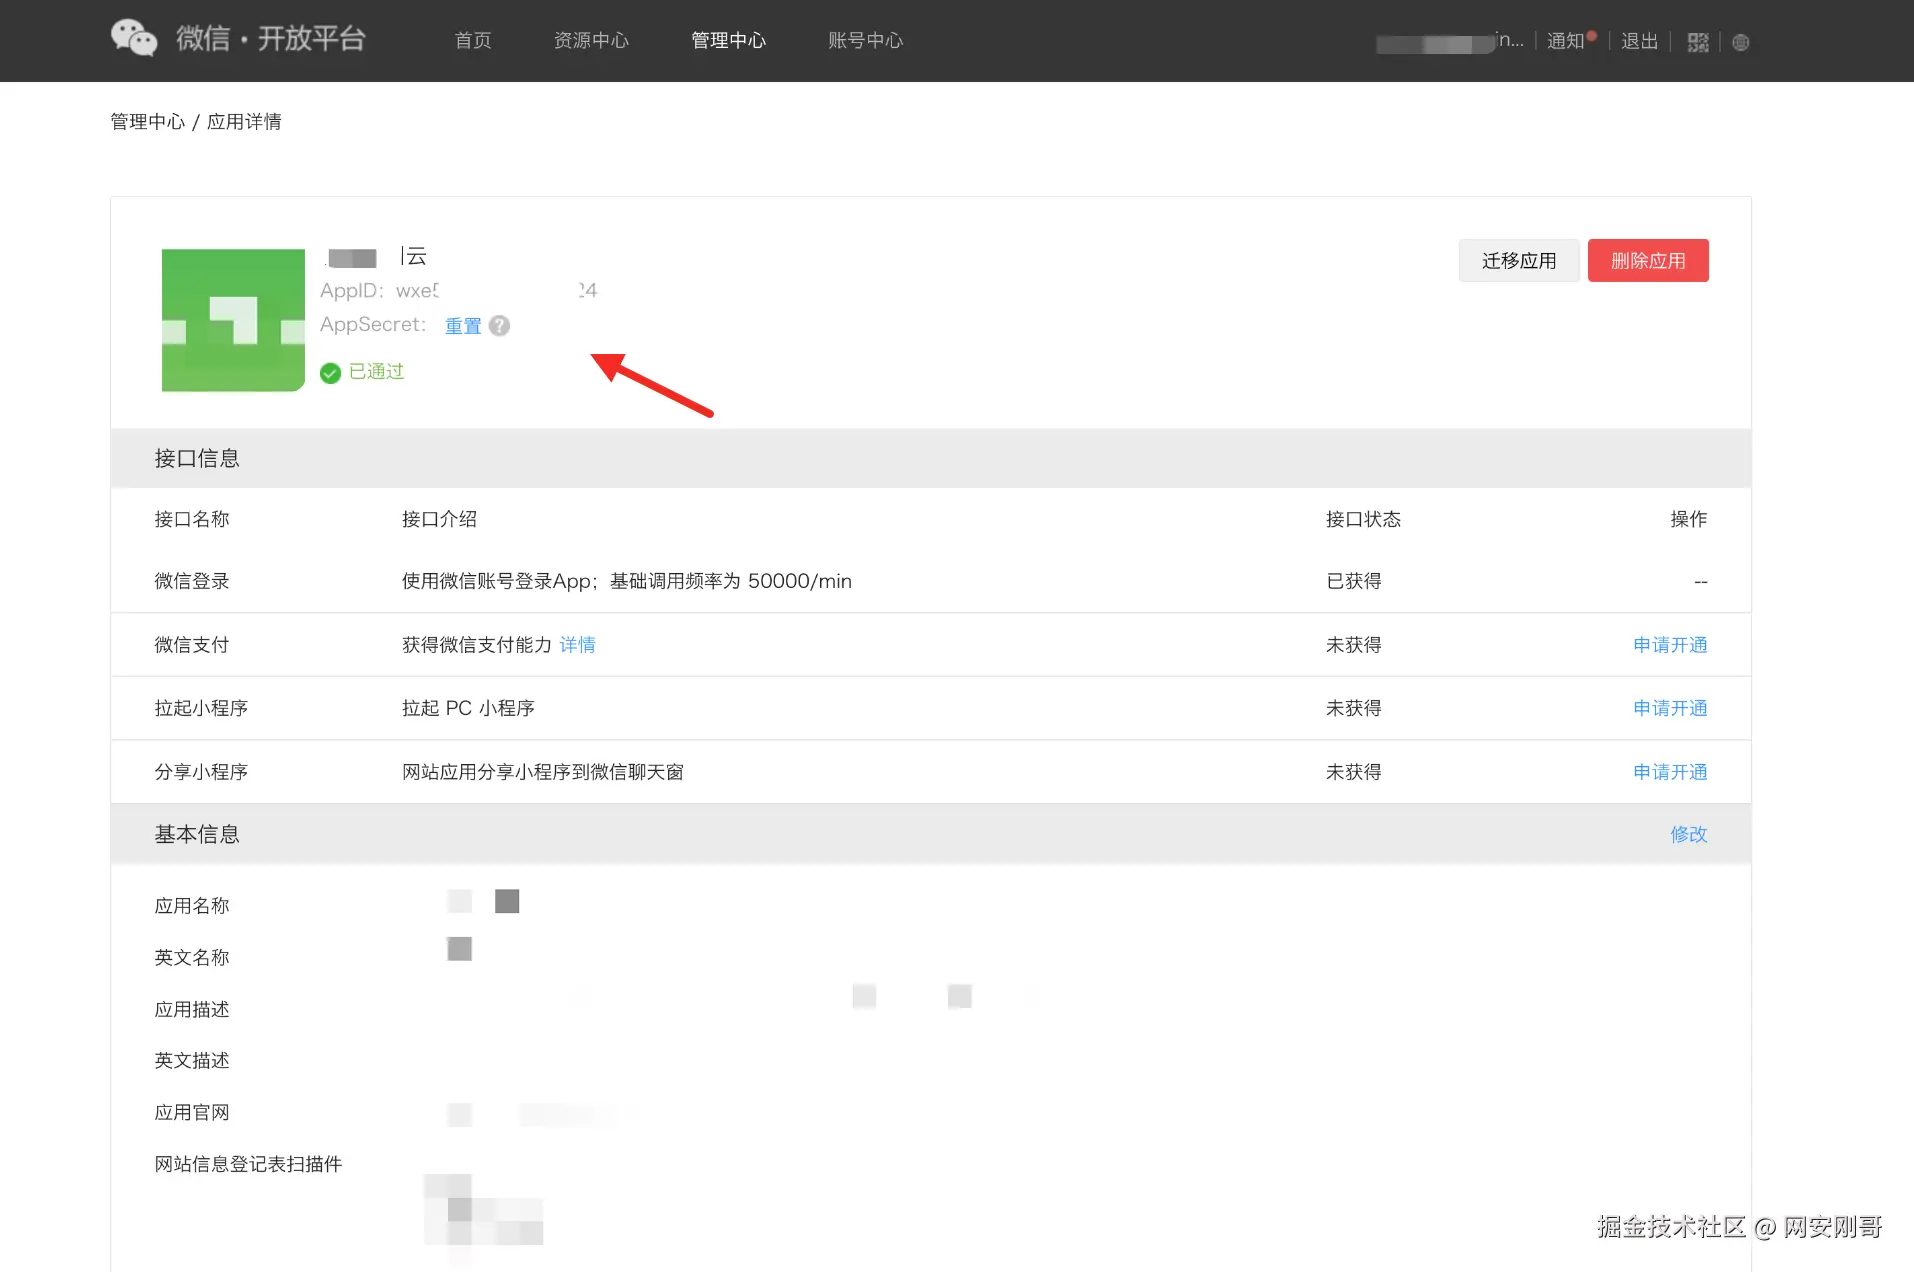Click 申请开通 in the 微信支付 row
The height and width of the screenshot is (1272, 1914).
click(1670, 645)
